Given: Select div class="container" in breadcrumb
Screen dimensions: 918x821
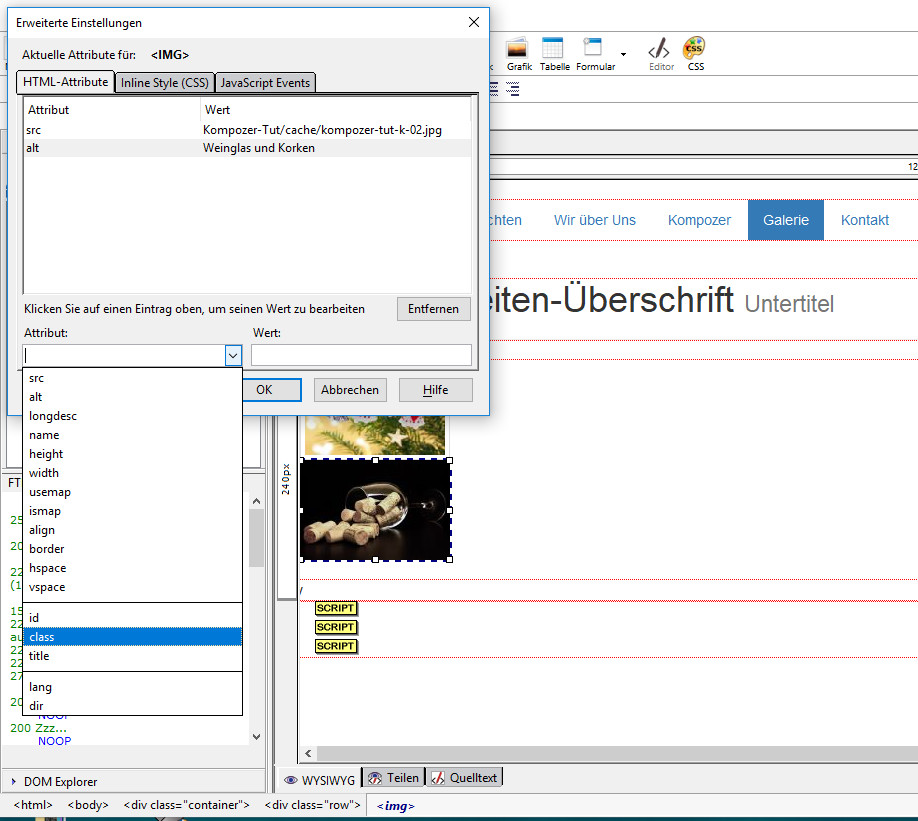Looking at the screenshot, I should point(186,805).
